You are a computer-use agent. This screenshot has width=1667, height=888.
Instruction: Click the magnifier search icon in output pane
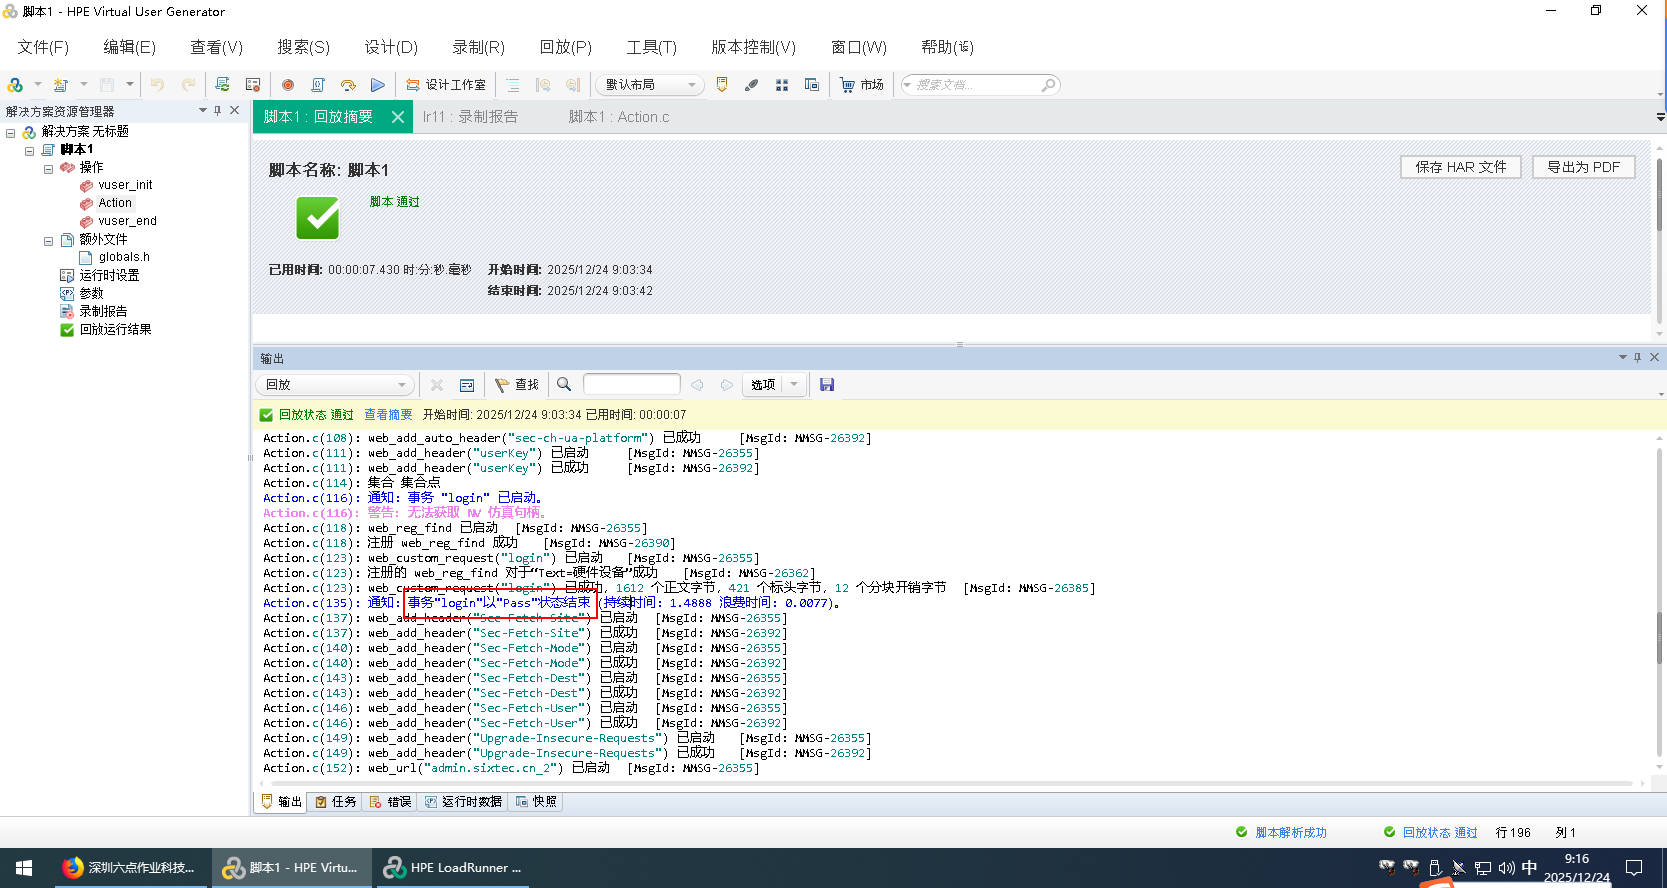point(564,385)
